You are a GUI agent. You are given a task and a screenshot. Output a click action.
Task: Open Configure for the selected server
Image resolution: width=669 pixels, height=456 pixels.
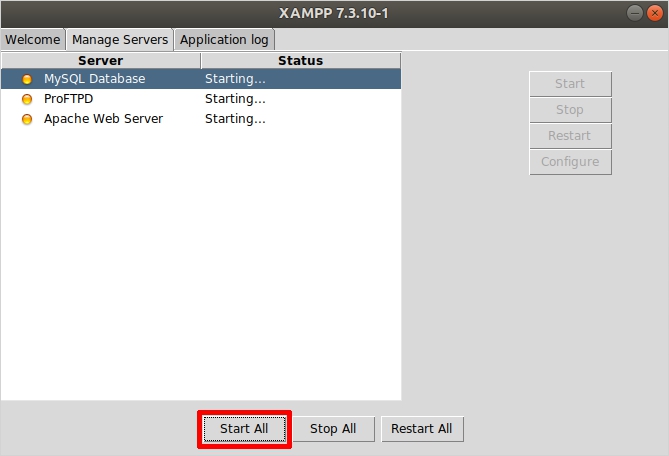coord(570,162)
